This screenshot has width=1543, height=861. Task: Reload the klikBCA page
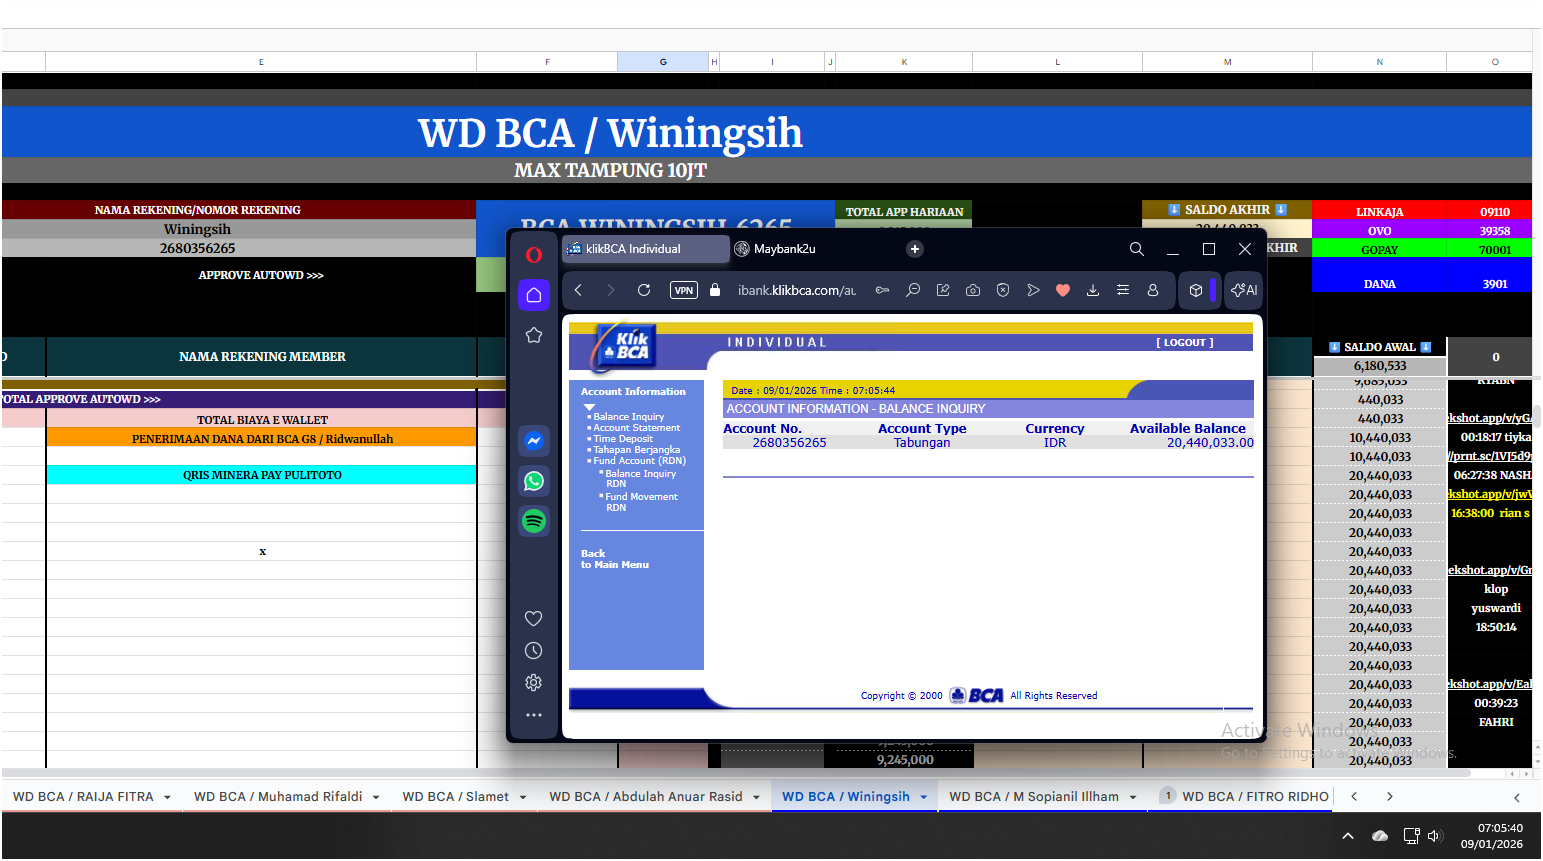tap(644, 290)
